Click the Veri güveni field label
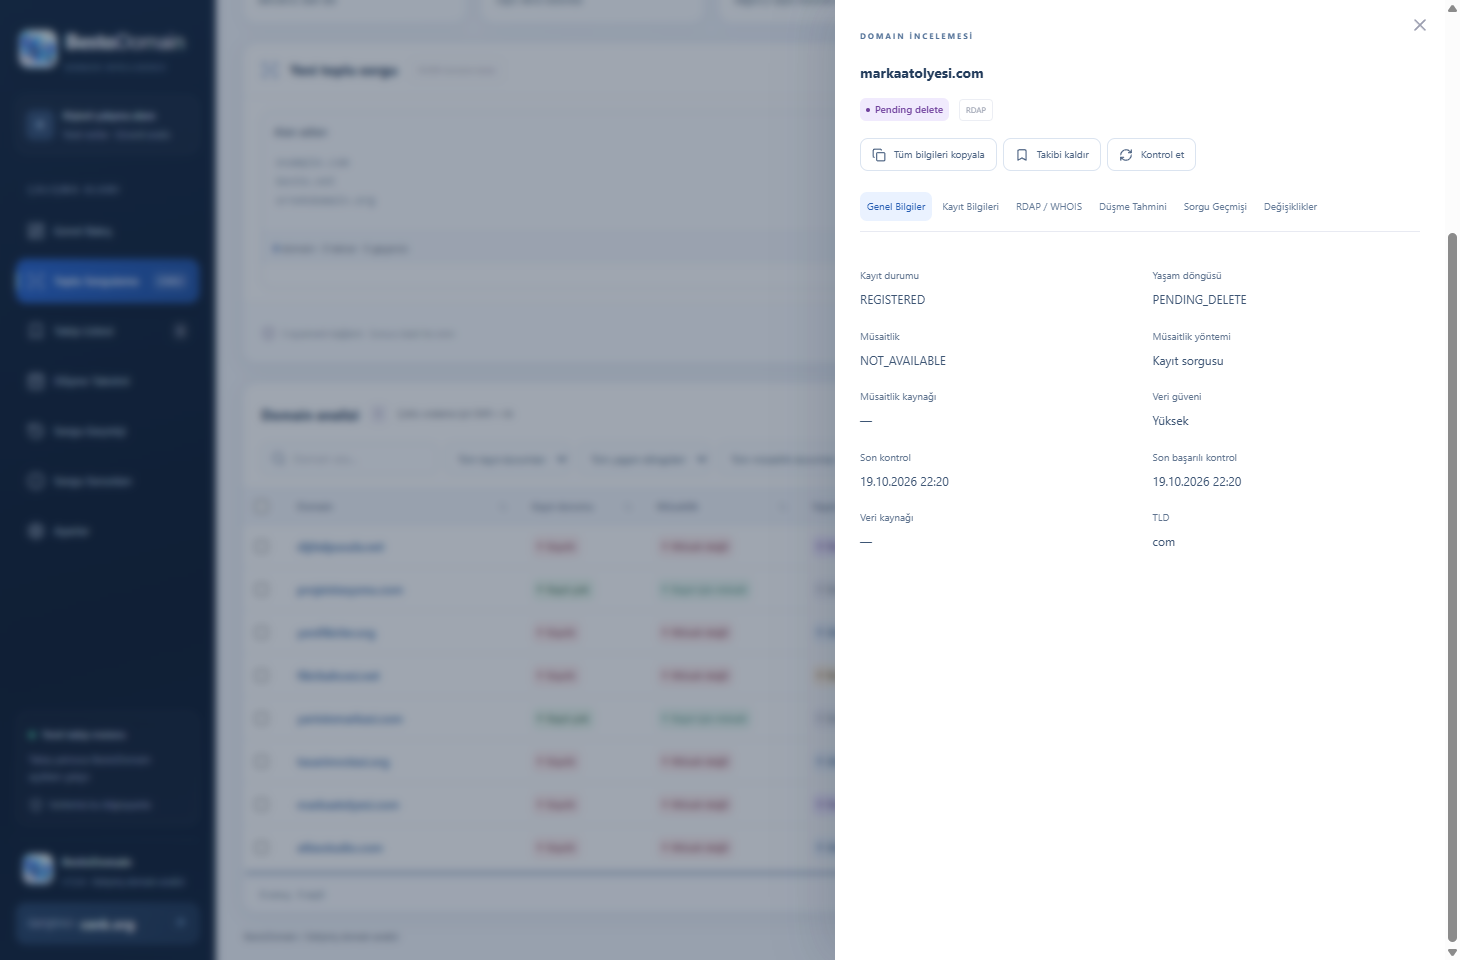Image resolution: width=1460 pixels, height=960 pixels. (x=1177, y=397)
